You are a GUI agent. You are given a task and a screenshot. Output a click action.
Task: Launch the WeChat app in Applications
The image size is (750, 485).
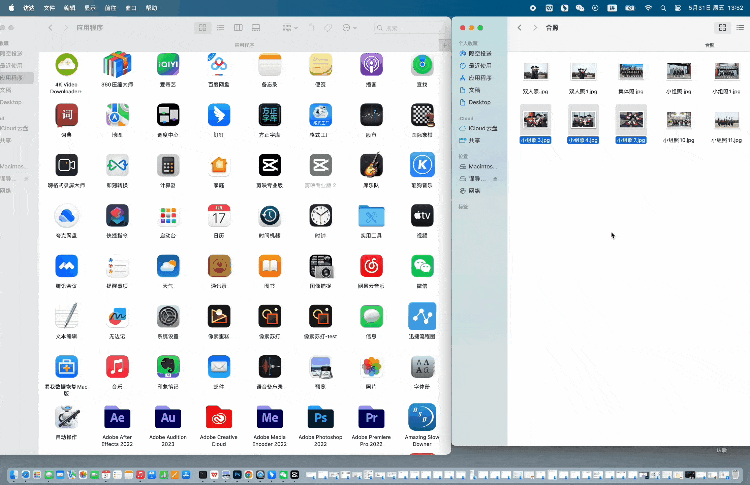click(422, 266)
